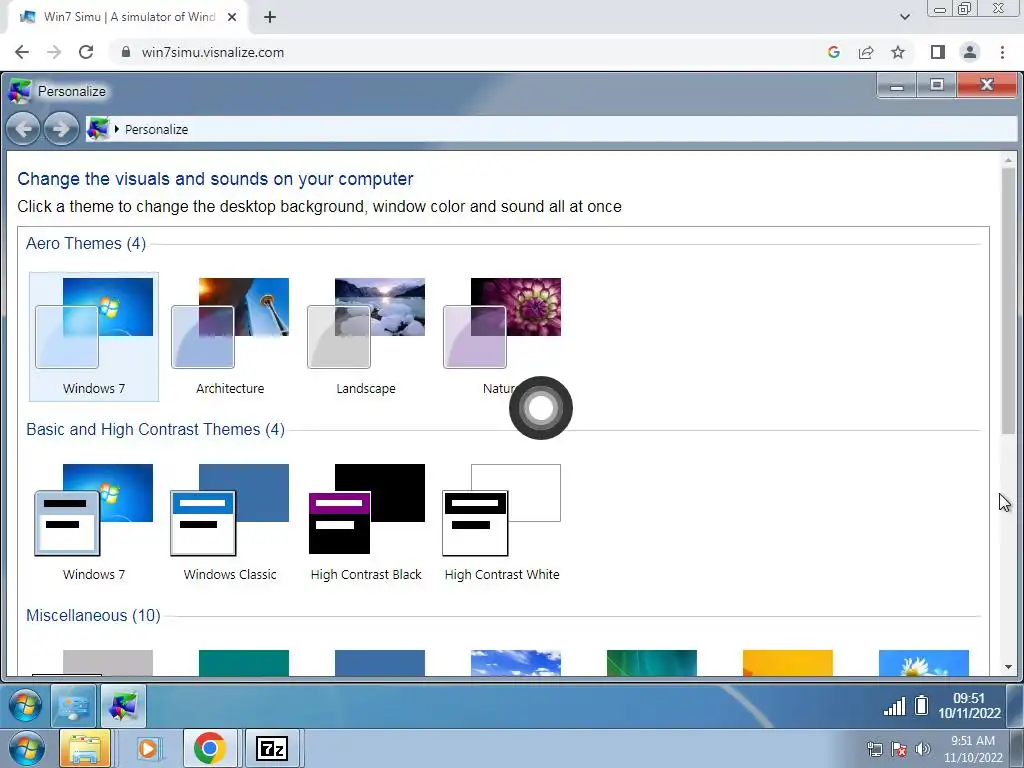This screenshot has height=768, width=1024.
Task: Open the host Windows Start button
Action: pyautogui.click(x=26, y=748)
